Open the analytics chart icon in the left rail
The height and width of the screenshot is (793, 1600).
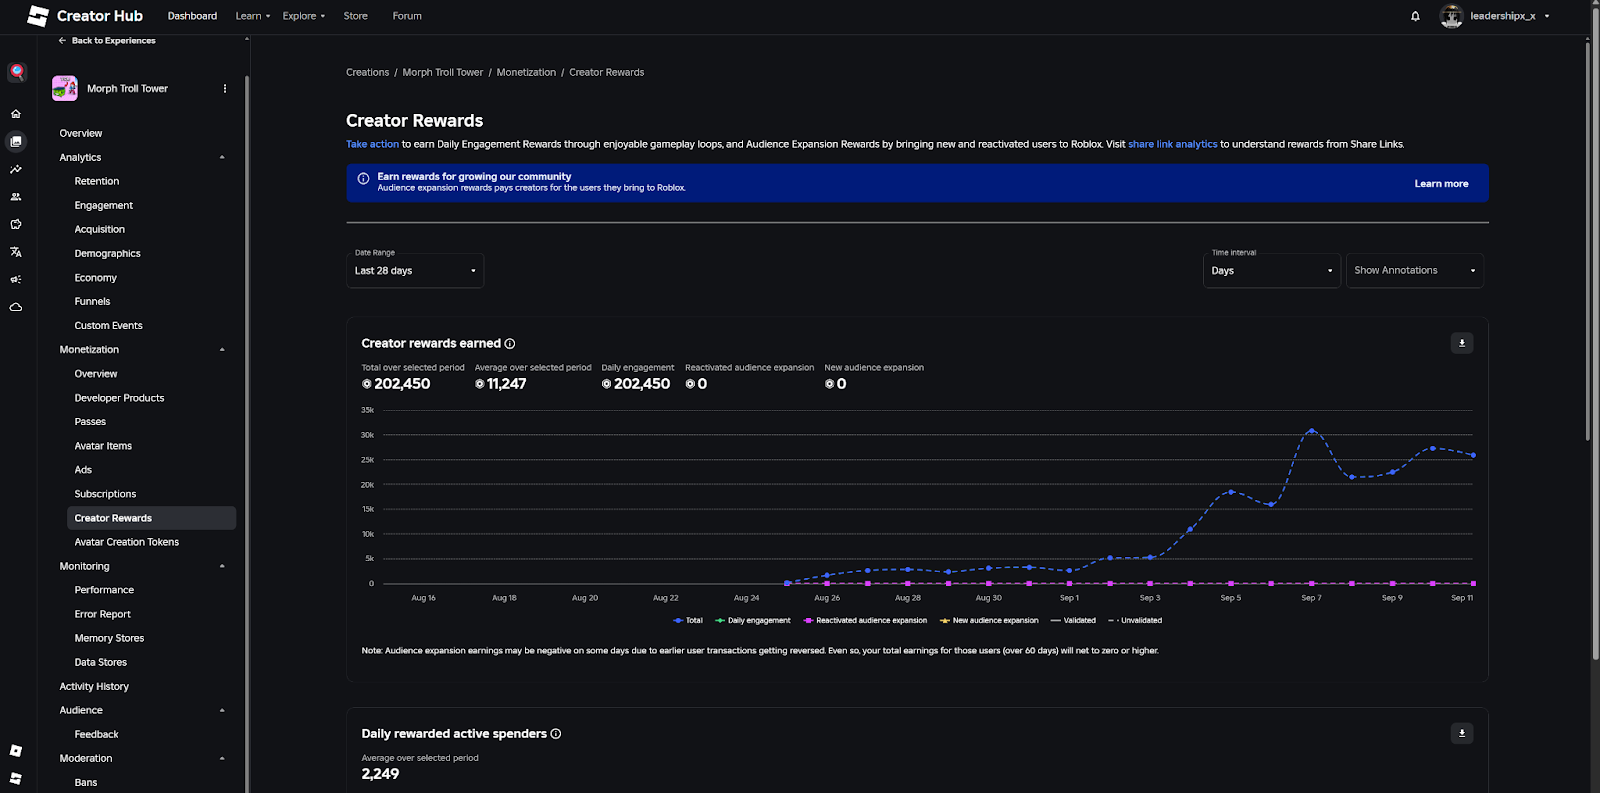pos(16,170)
